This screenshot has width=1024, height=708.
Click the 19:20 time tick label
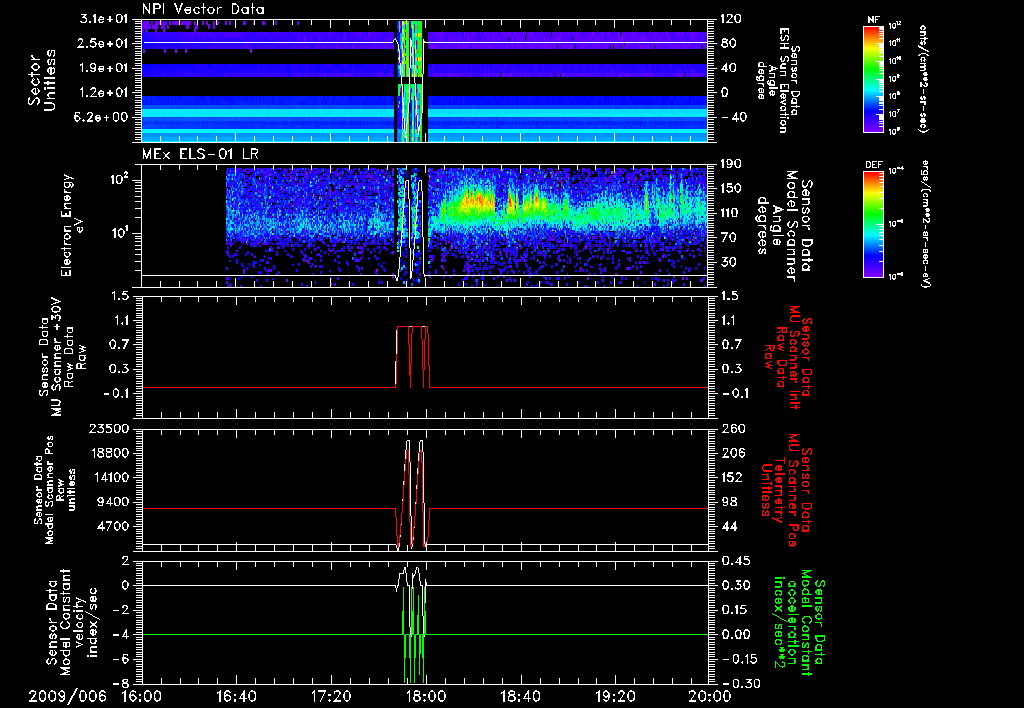coord(615,696)
